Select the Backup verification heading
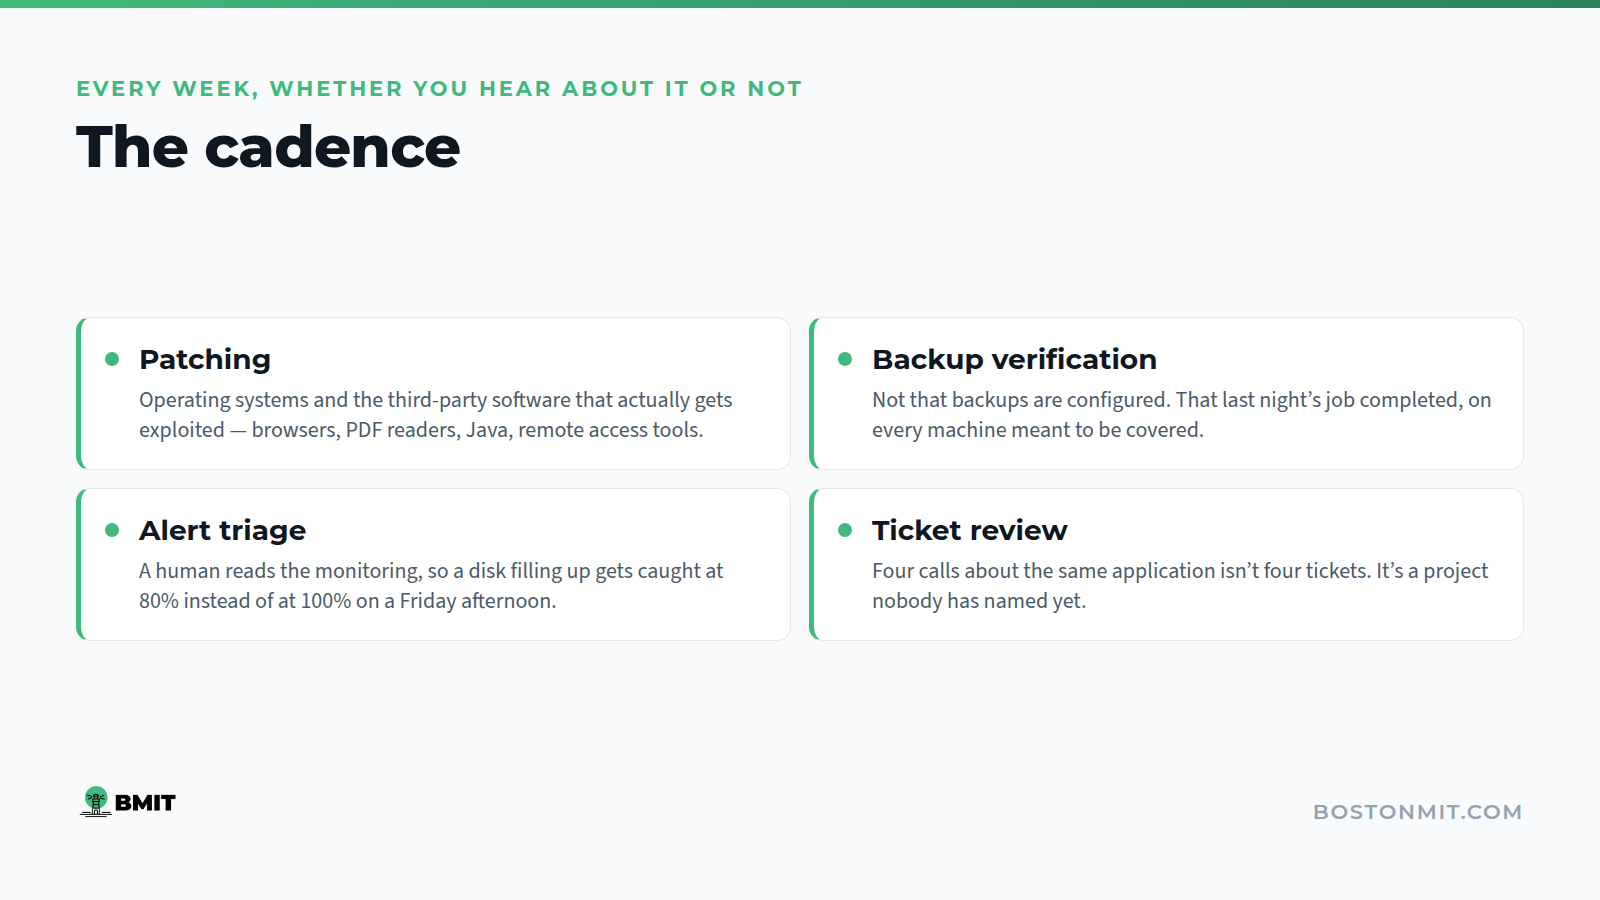Image resolution: width=1600 pixels, height=900 pixels. 1014,359
